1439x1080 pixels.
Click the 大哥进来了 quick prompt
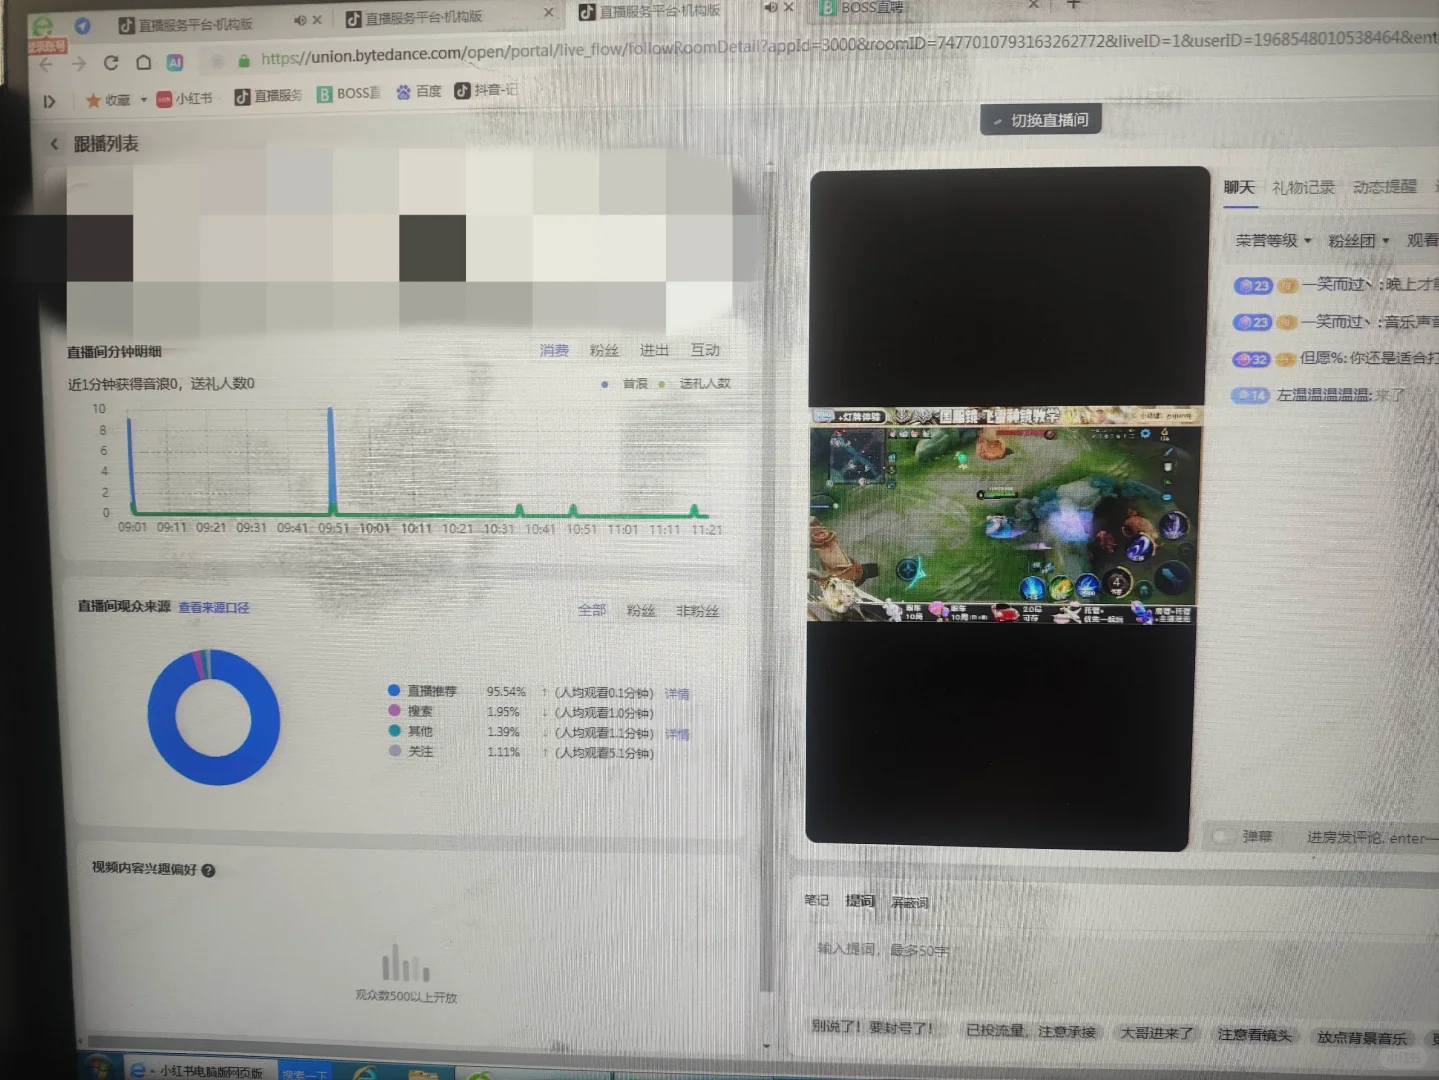click(x=1157, y=1033)
